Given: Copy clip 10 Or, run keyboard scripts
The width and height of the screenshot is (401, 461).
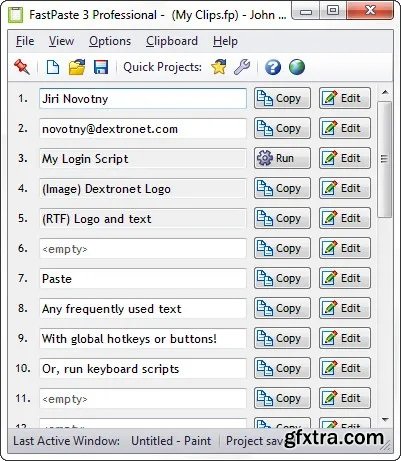Looking at the screenshot, I should click(282, 368).
